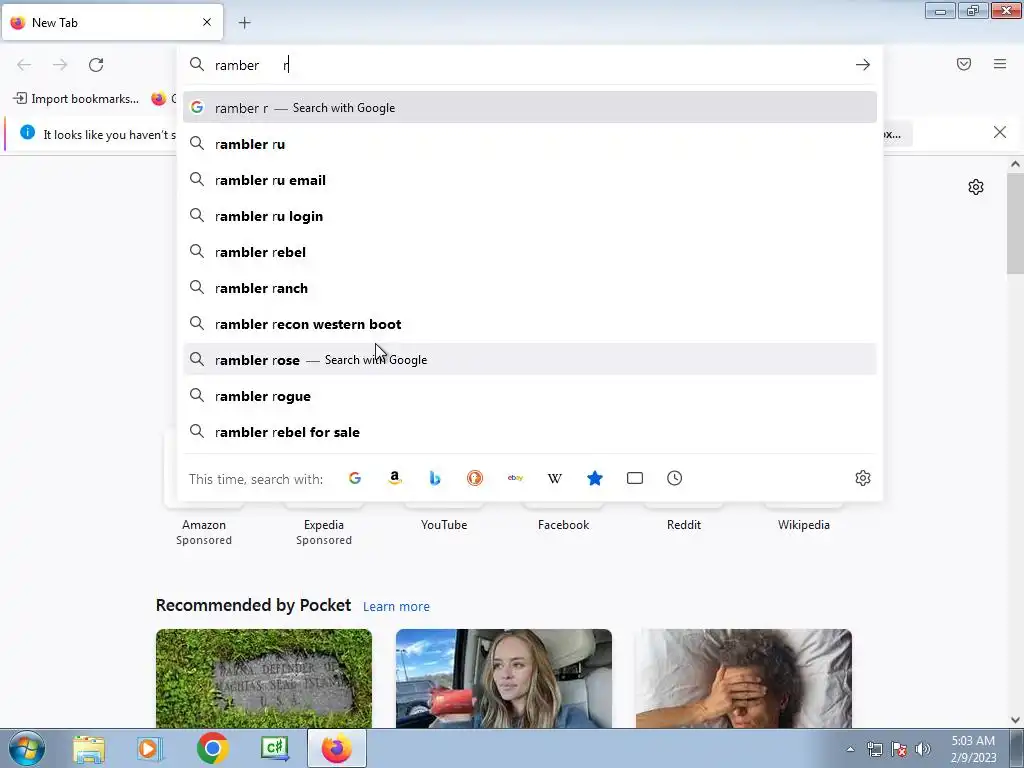Go back one page

coord(24,65)
